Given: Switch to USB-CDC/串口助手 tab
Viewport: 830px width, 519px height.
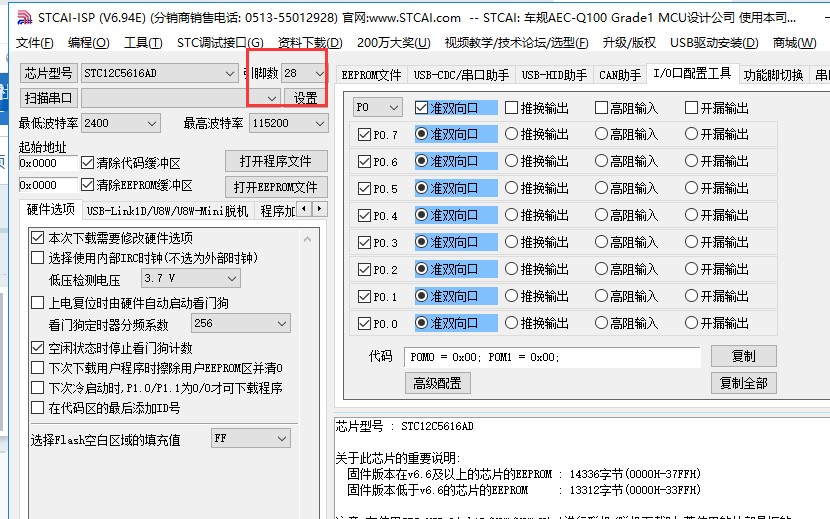Looking at the screenshot, I should (461, 75).
